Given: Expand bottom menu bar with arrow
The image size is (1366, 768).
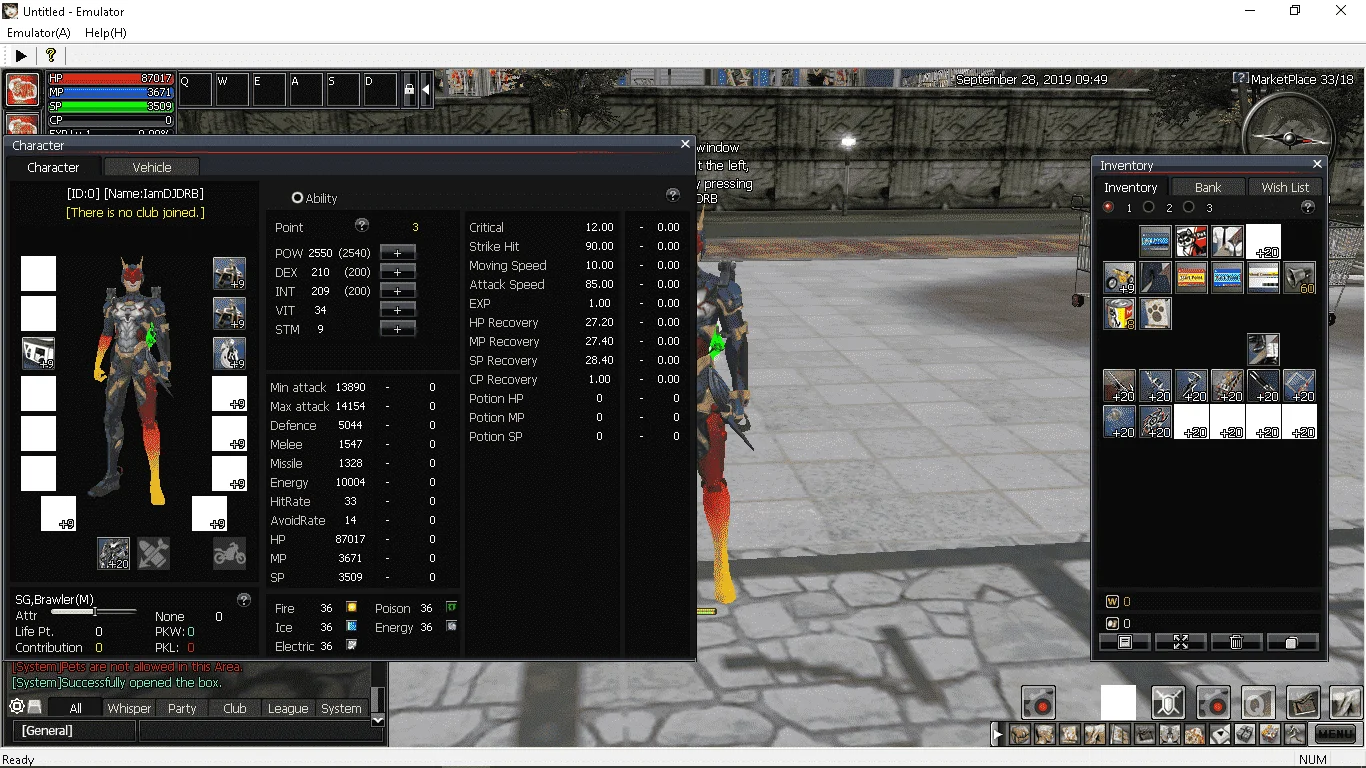Looking at the screenshot, I should point(997,735).
